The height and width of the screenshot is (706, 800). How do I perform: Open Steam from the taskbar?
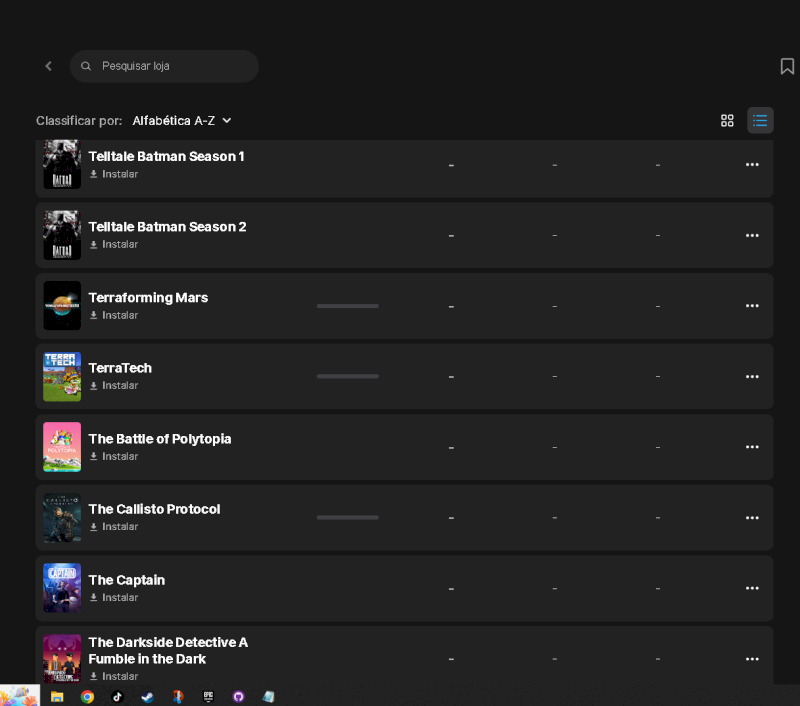(x=147, y=696)
